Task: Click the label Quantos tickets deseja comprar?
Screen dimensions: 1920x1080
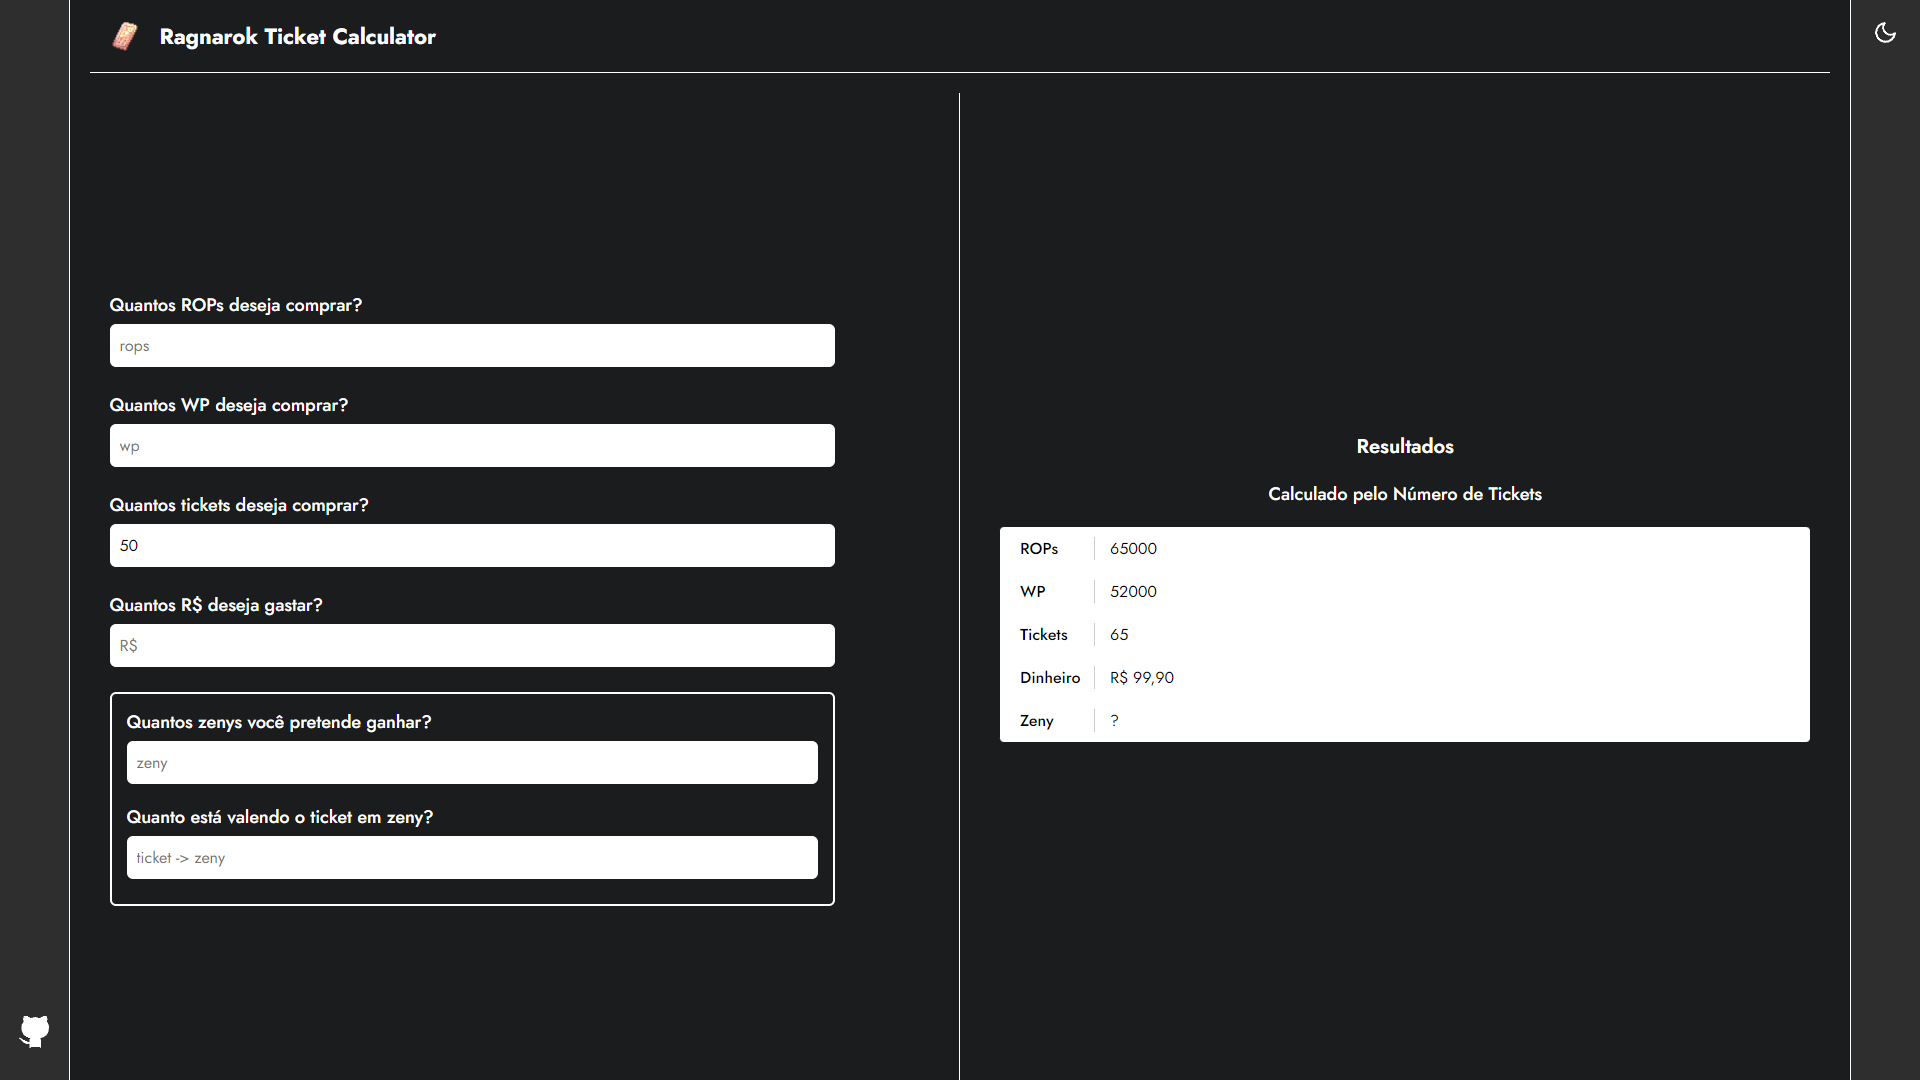Action: pyautogui.click(x=238, y=505)
